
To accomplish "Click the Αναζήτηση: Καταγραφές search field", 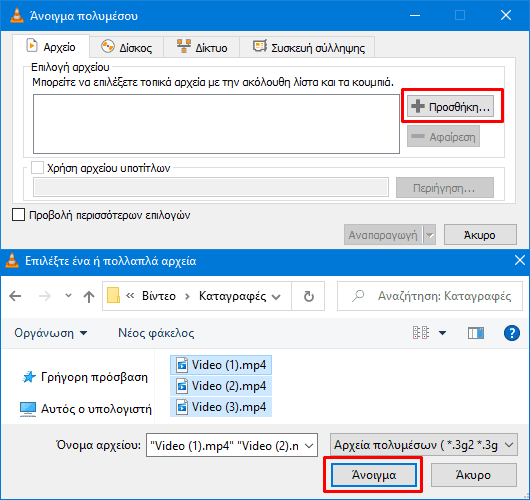I will pos(430,296).
